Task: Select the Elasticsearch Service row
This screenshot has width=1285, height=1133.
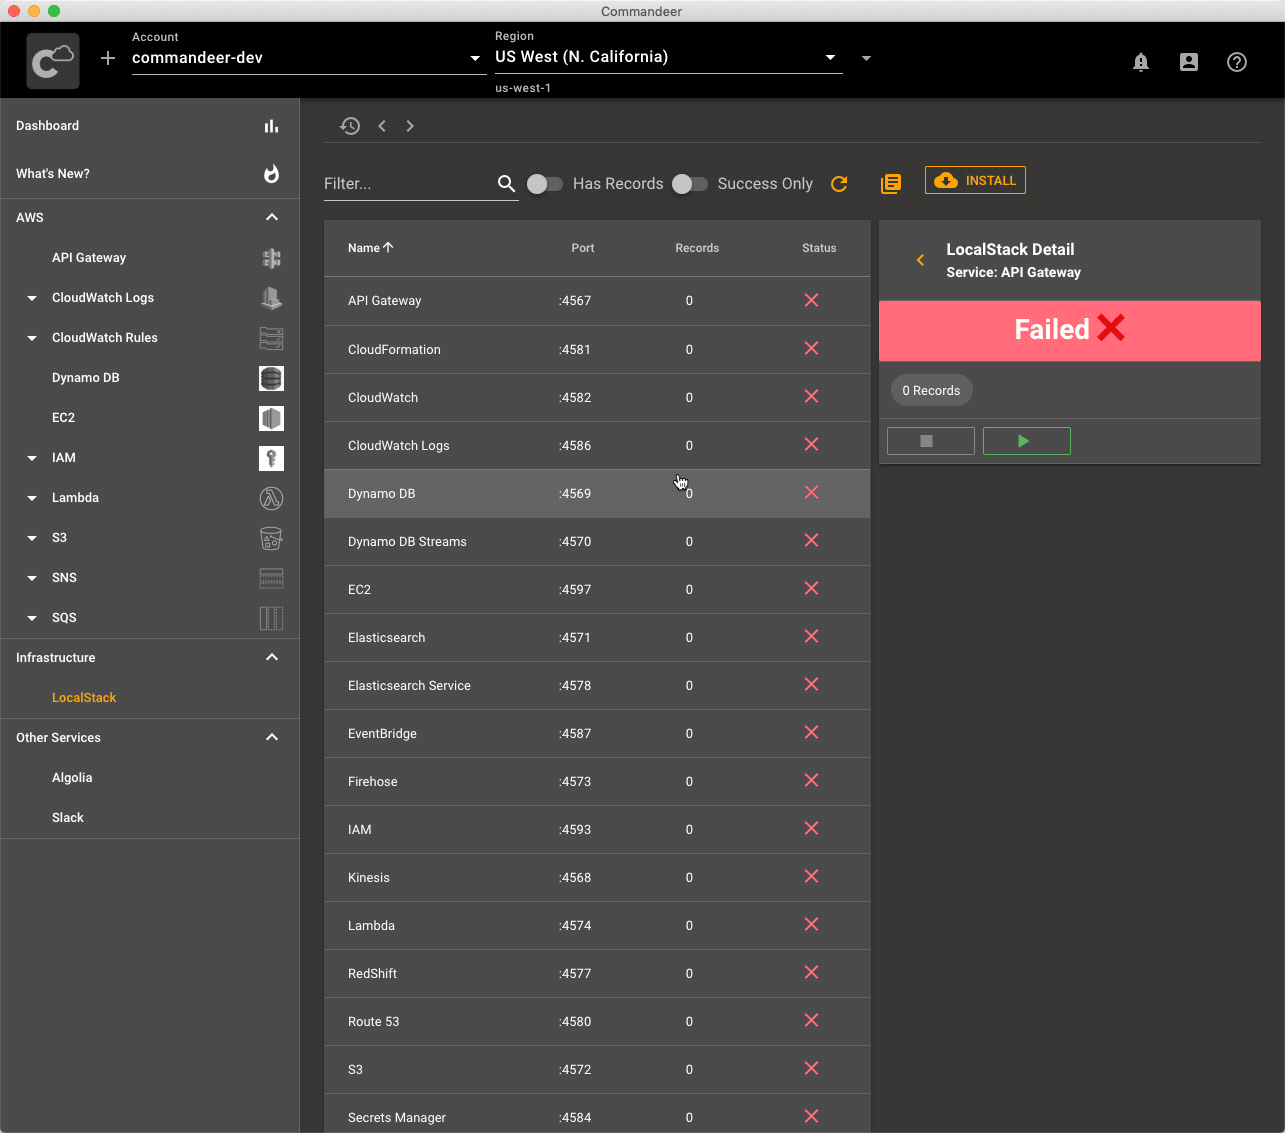Action: pos(597,686)
